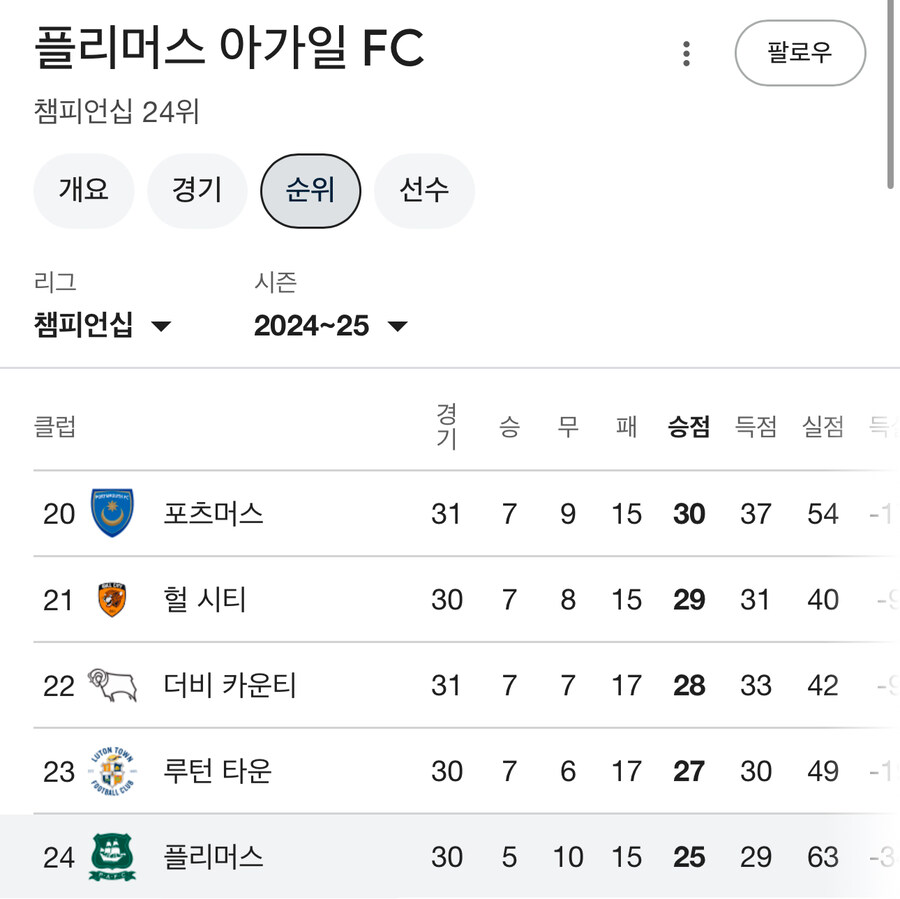Sort standings by the 승점 points column
900x899 pixels.
[x=689, y=426]
